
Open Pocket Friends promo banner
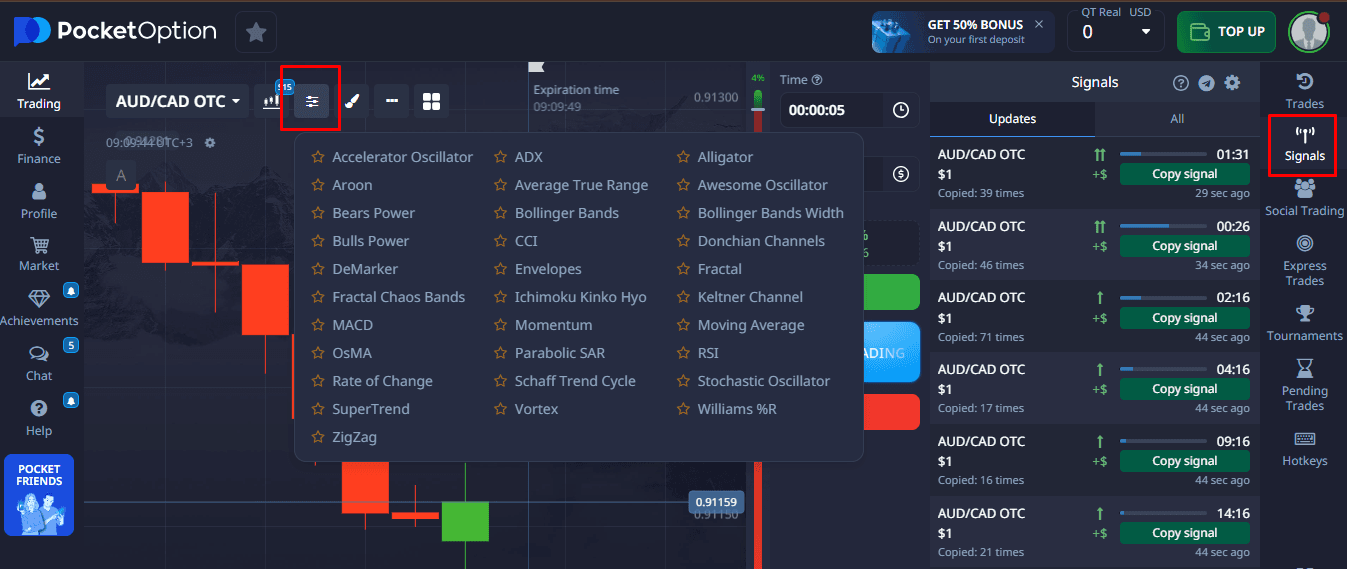click(x=39, y=495)
